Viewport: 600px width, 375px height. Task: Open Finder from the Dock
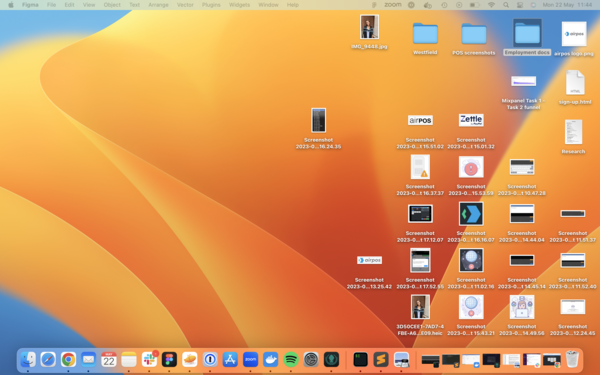tap(28, 359)
